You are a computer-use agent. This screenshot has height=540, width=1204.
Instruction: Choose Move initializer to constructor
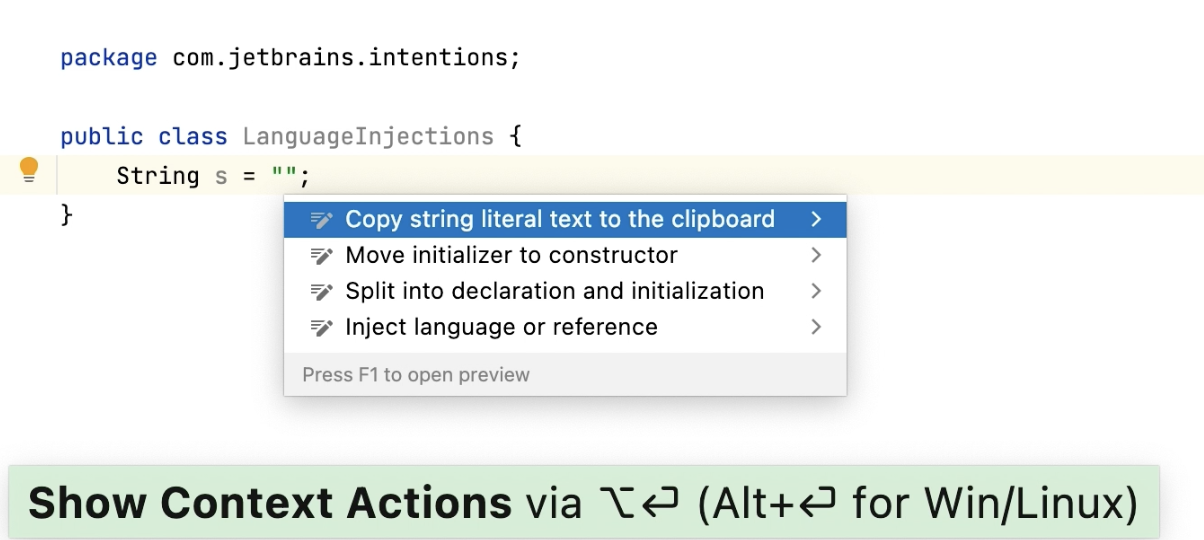(x=565, y=255)
